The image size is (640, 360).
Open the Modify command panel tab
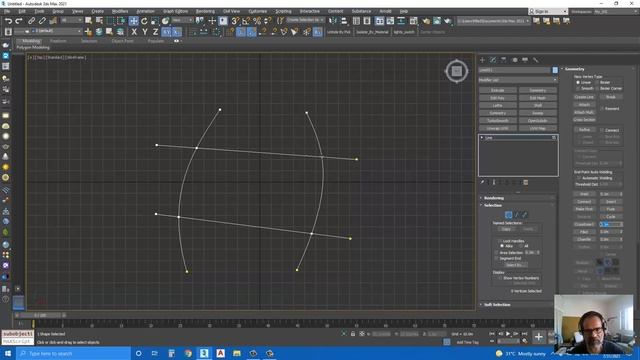pos(493,60)
